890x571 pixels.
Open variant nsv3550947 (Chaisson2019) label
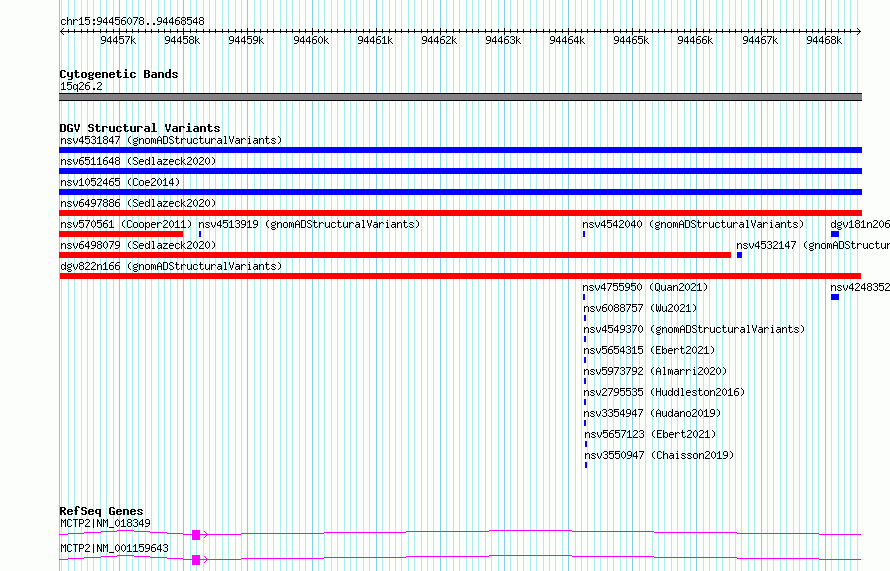click(x=660, y=455)
